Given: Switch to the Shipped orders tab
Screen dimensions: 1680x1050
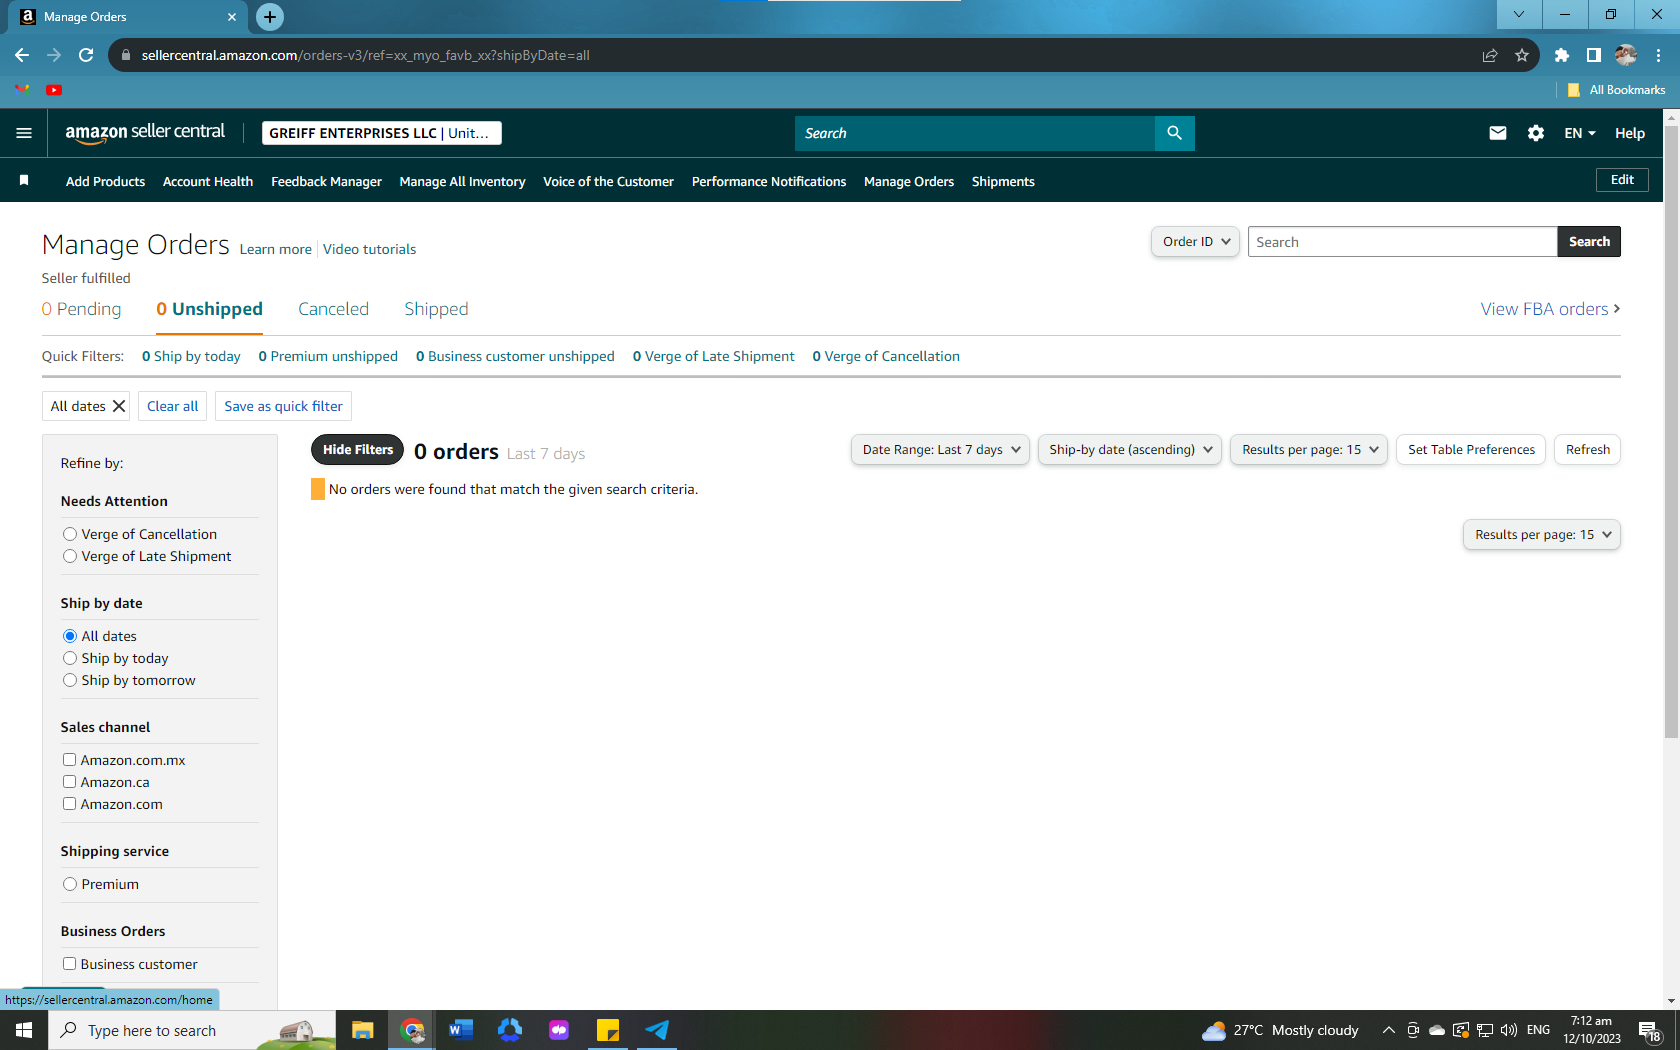Looking at the screenshot, I should click(x=436, y=309).
